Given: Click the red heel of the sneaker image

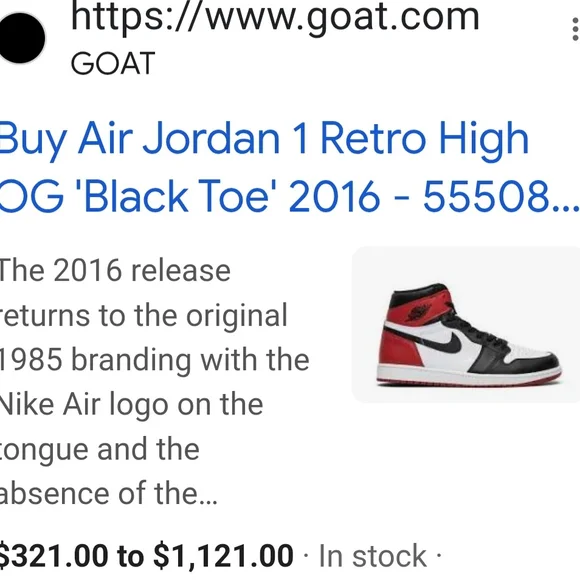Looking at the screenshot, I should [399, 350].
